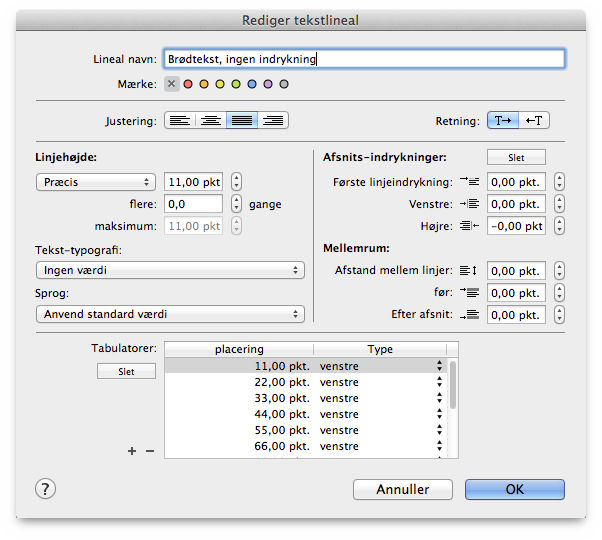Click the Efter afsnit stepper
This screenshot has height=540, width=602.
[559, 315]
